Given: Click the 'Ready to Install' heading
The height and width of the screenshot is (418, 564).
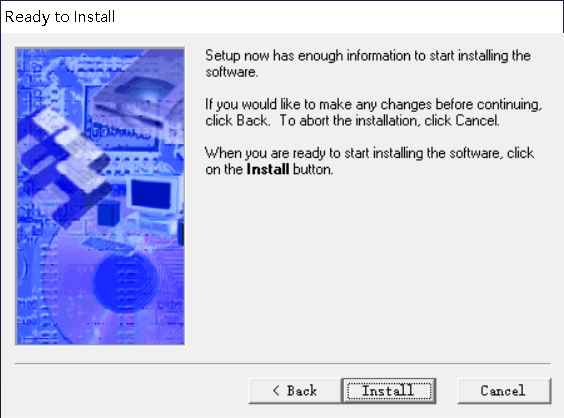Looking at the screenshot, I should [x=60, y=17].
